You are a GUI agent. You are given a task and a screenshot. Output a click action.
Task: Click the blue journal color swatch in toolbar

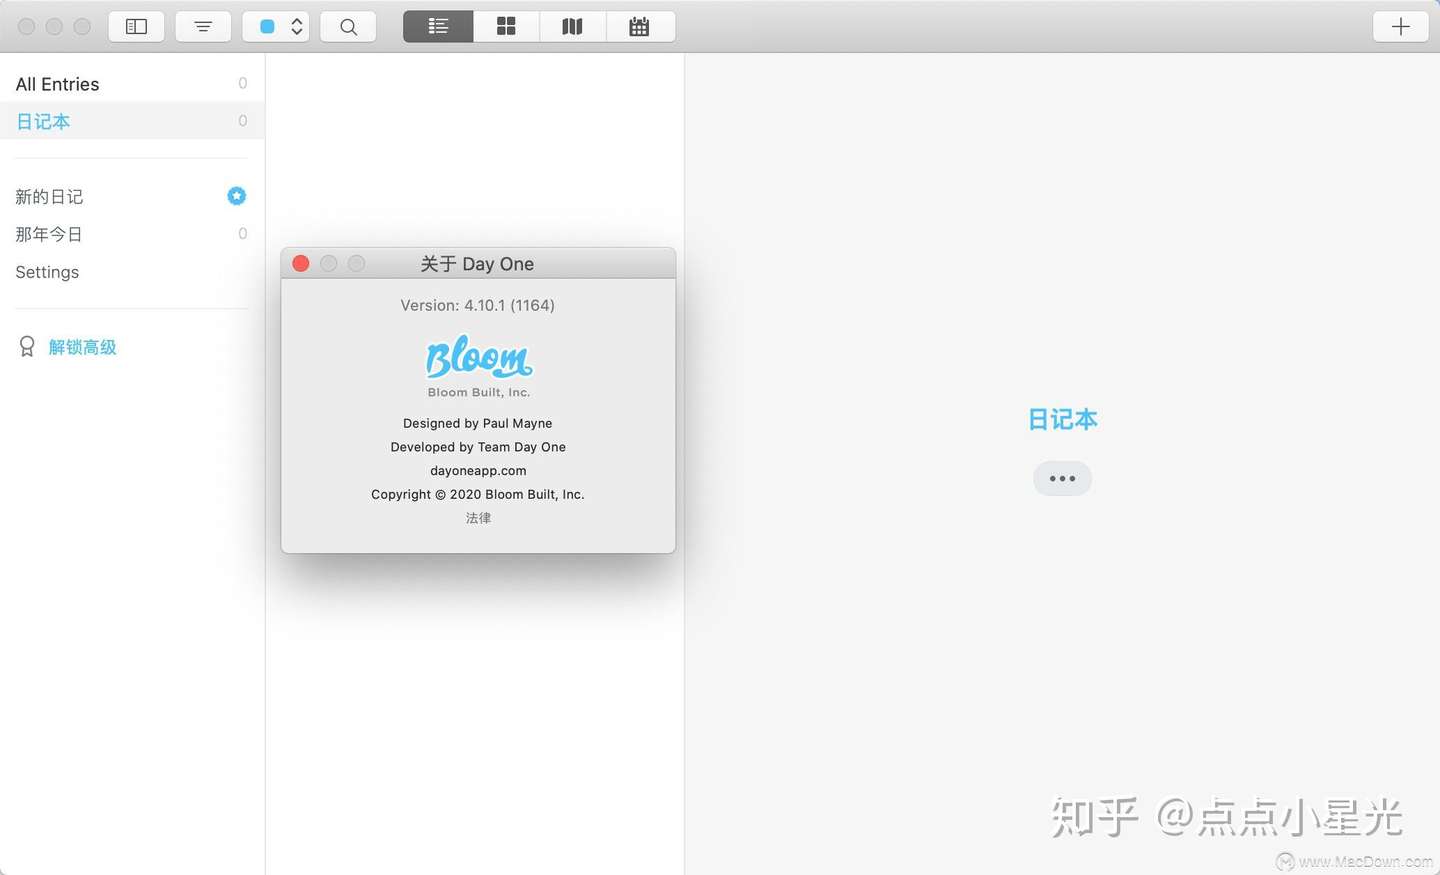click(x=265, y=26)
